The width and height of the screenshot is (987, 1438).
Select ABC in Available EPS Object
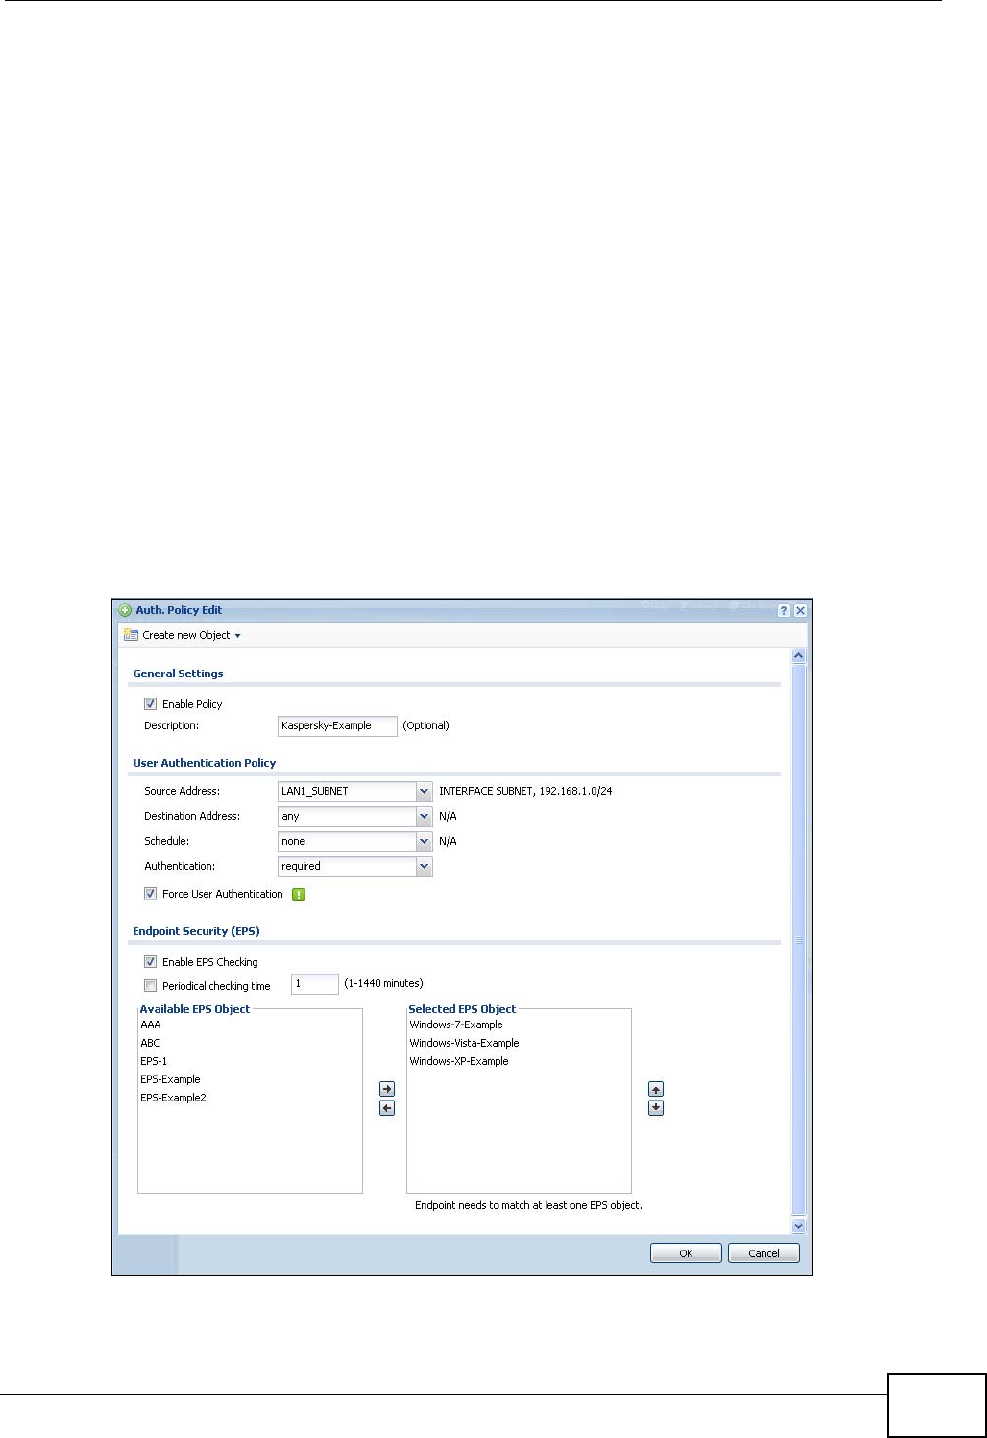pyautogui.click(x=150, y=1043)
